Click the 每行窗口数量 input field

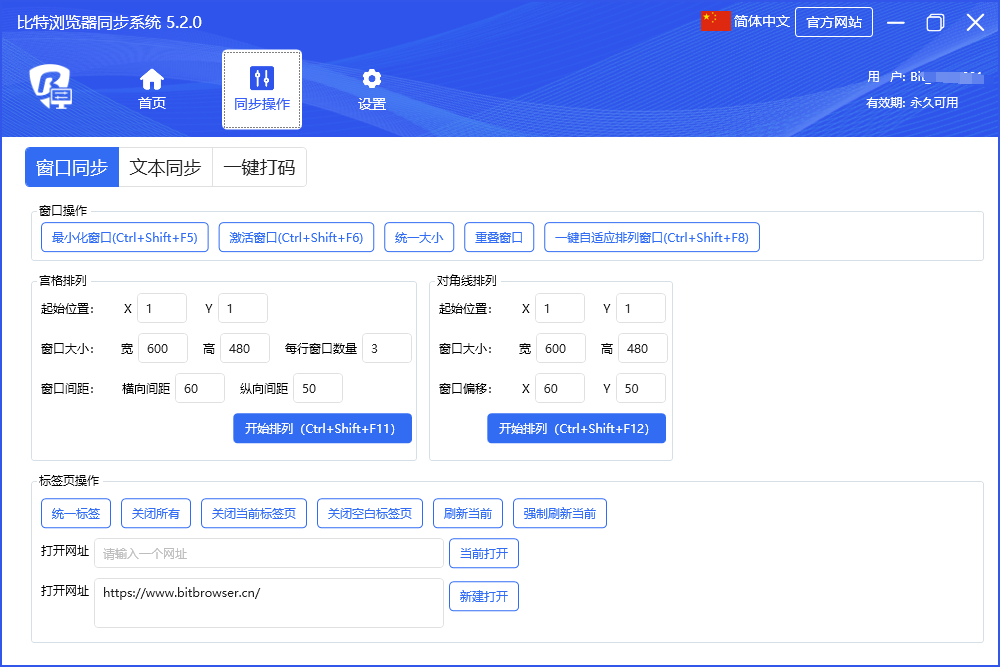point(386,348)
